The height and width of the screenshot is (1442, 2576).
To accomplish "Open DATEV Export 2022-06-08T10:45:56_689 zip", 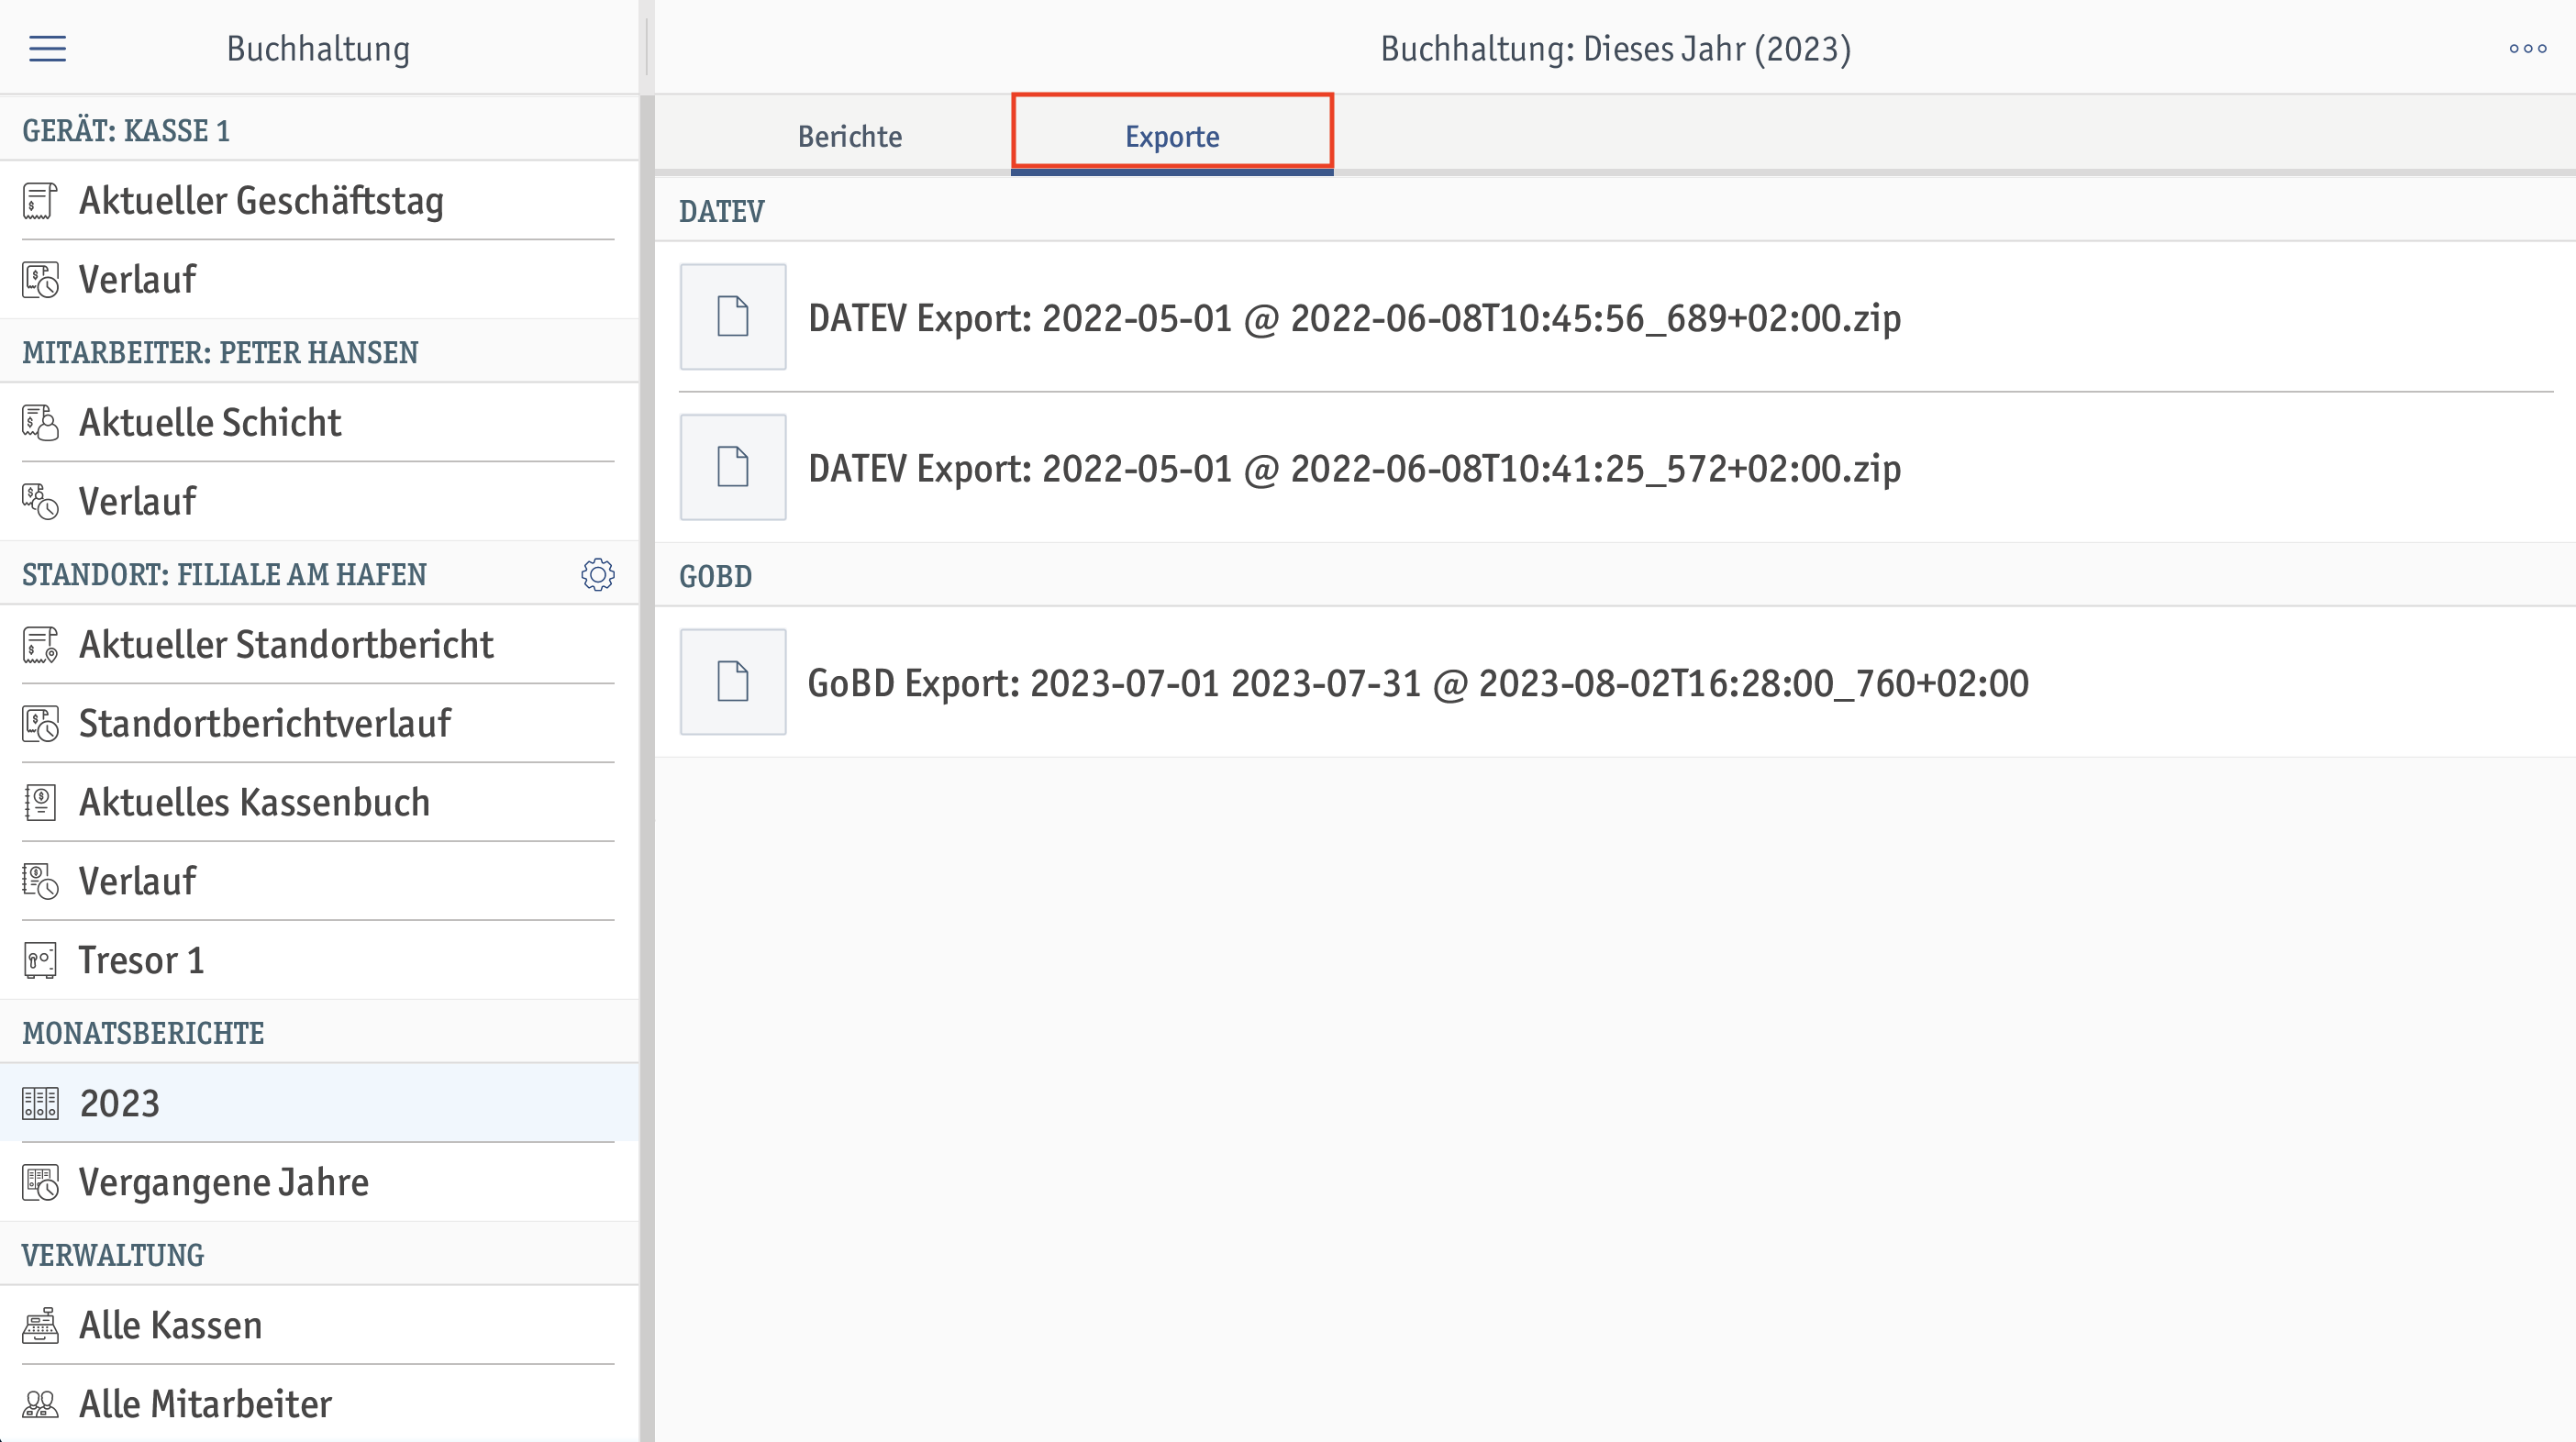I will pos(1615,317).
